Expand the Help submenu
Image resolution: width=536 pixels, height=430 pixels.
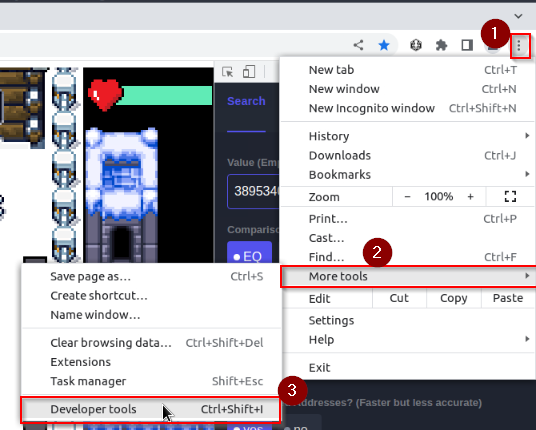[407, 339]
